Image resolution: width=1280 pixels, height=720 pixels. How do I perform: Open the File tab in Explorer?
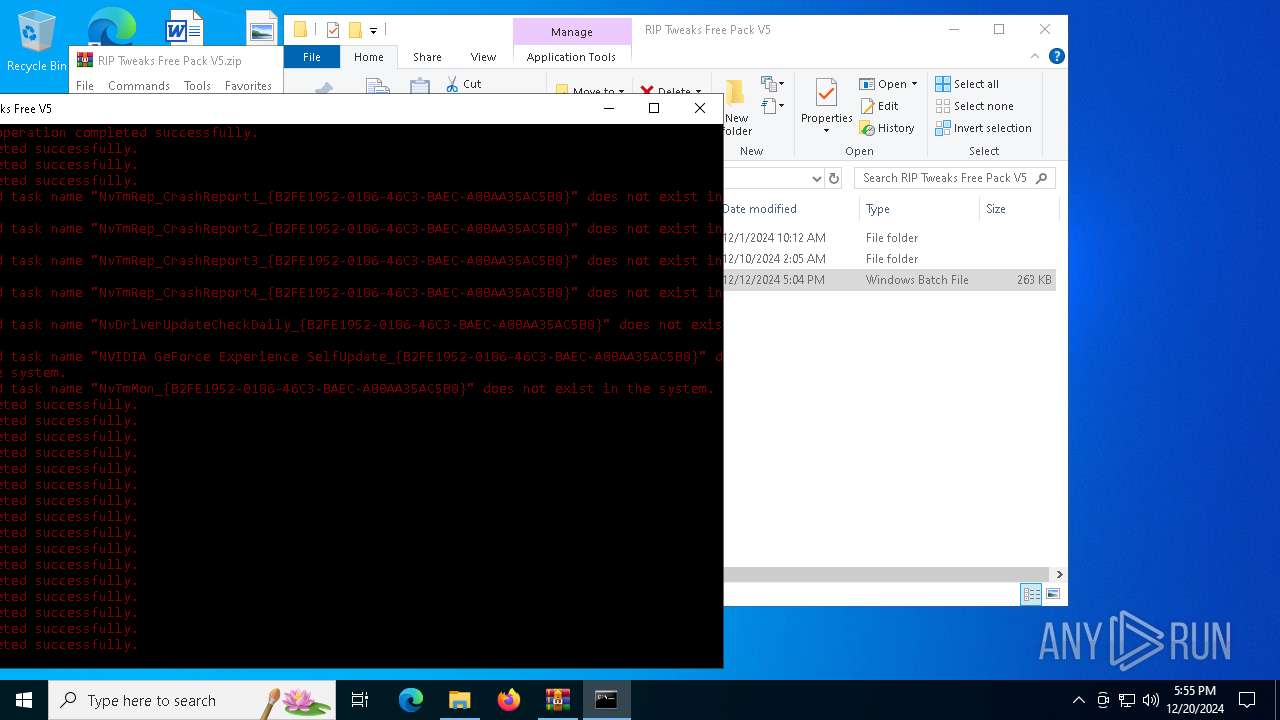pyautogui.click(x=312, y=57)
